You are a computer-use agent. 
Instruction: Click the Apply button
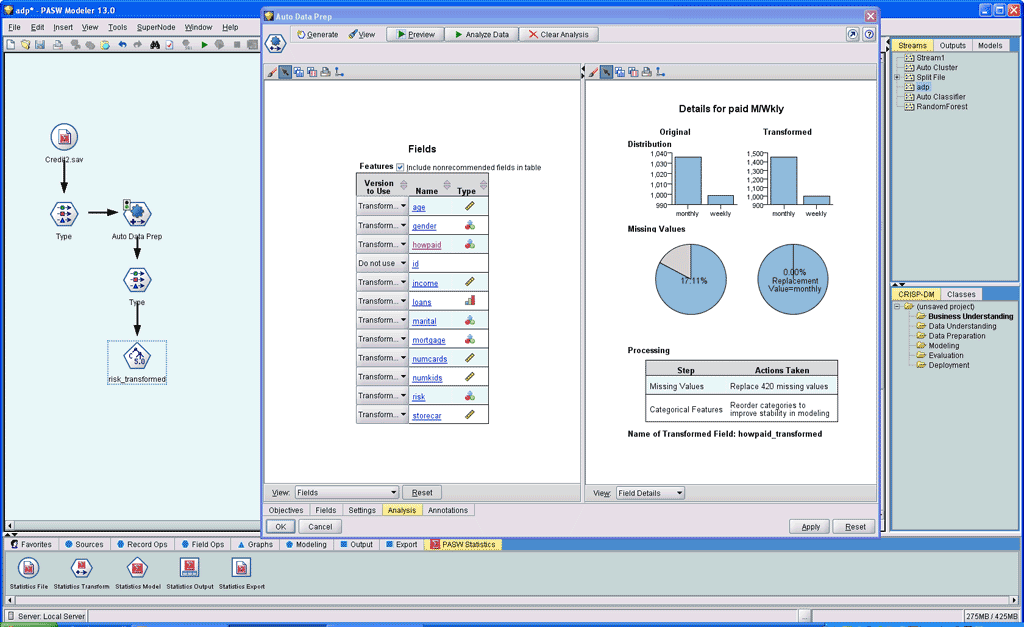coord(810,526)
